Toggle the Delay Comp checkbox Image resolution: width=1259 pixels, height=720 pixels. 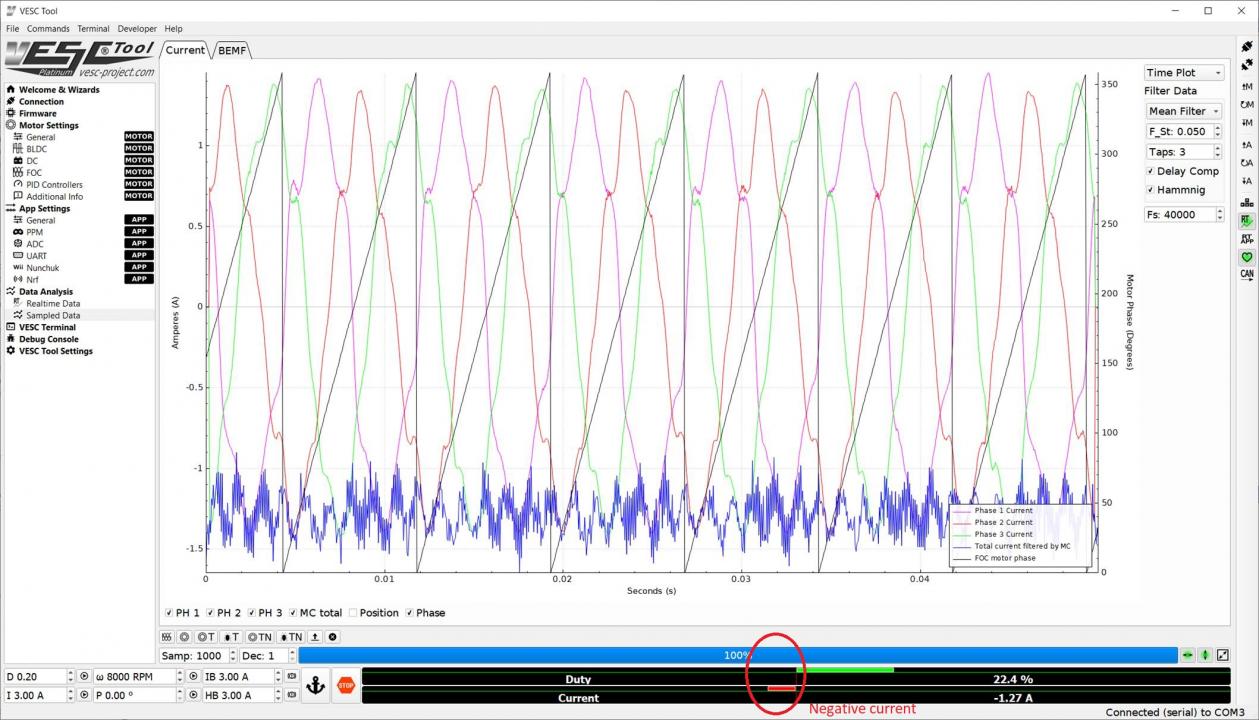1183,171
